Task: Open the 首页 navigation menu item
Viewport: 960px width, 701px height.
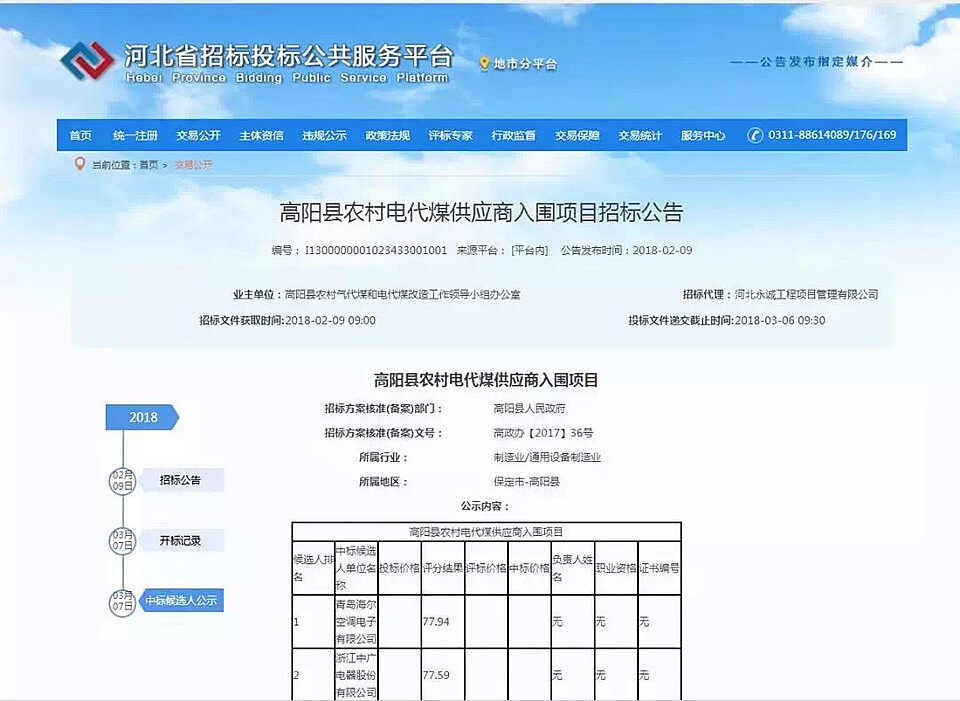Action: [x=80, y=134]
